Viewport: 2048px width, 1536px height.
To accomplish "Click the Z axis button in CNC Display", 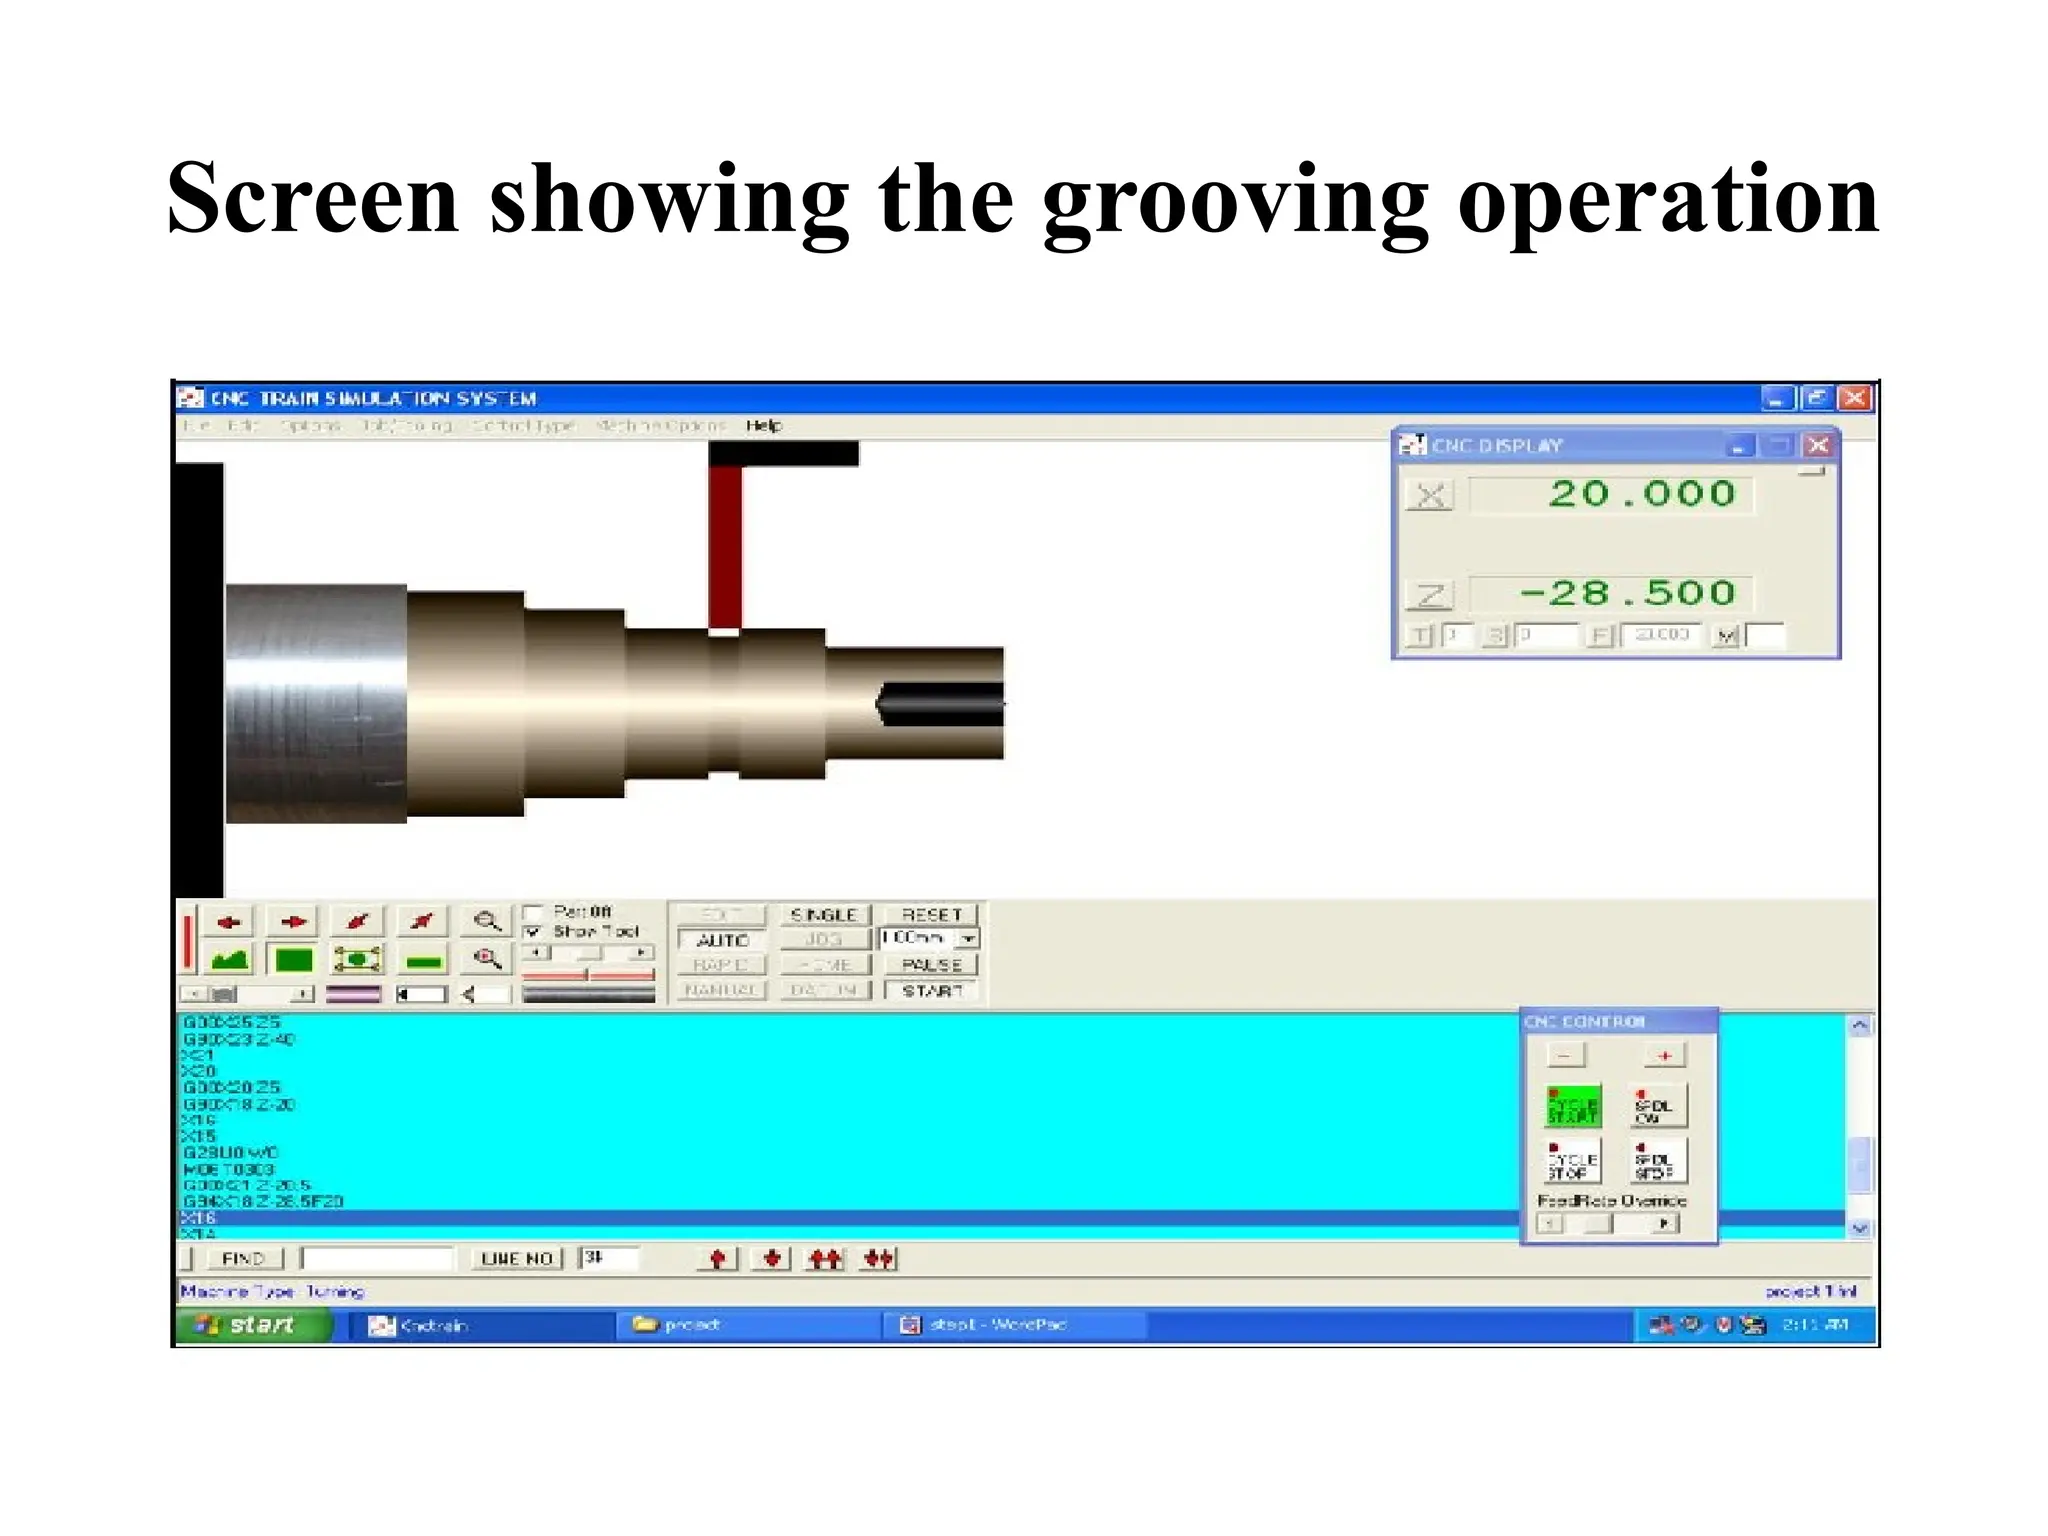I will tap(1430, 595).
